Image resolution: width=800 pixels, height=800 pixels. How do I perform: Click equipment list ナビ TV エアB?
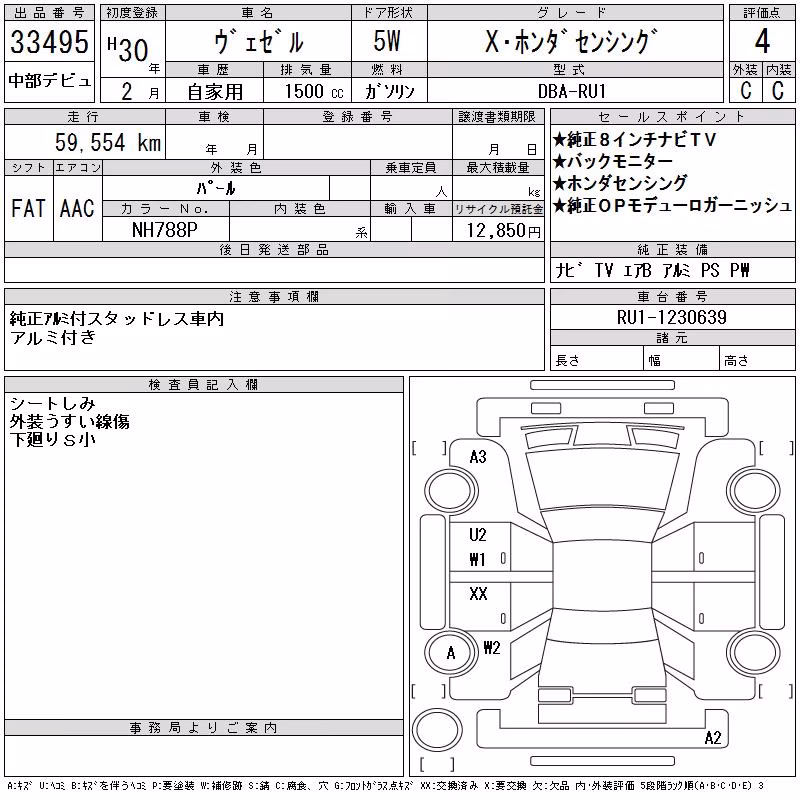click(x=604, y=270)
